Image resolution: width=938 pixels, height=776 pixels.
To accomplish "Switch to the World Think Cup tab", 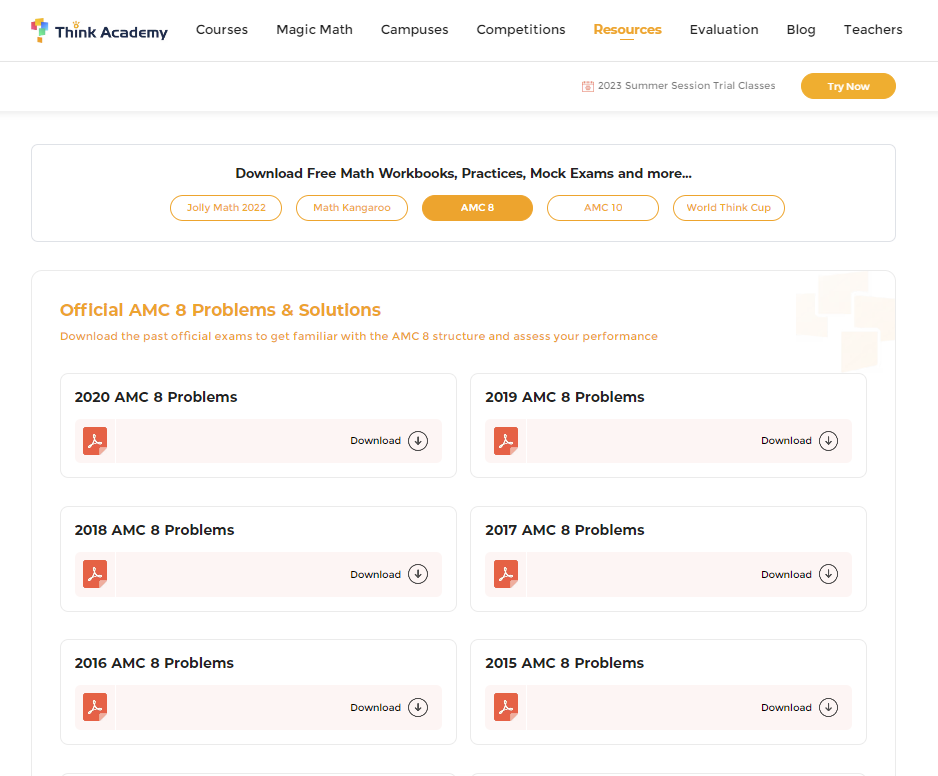I will (729, 208).
